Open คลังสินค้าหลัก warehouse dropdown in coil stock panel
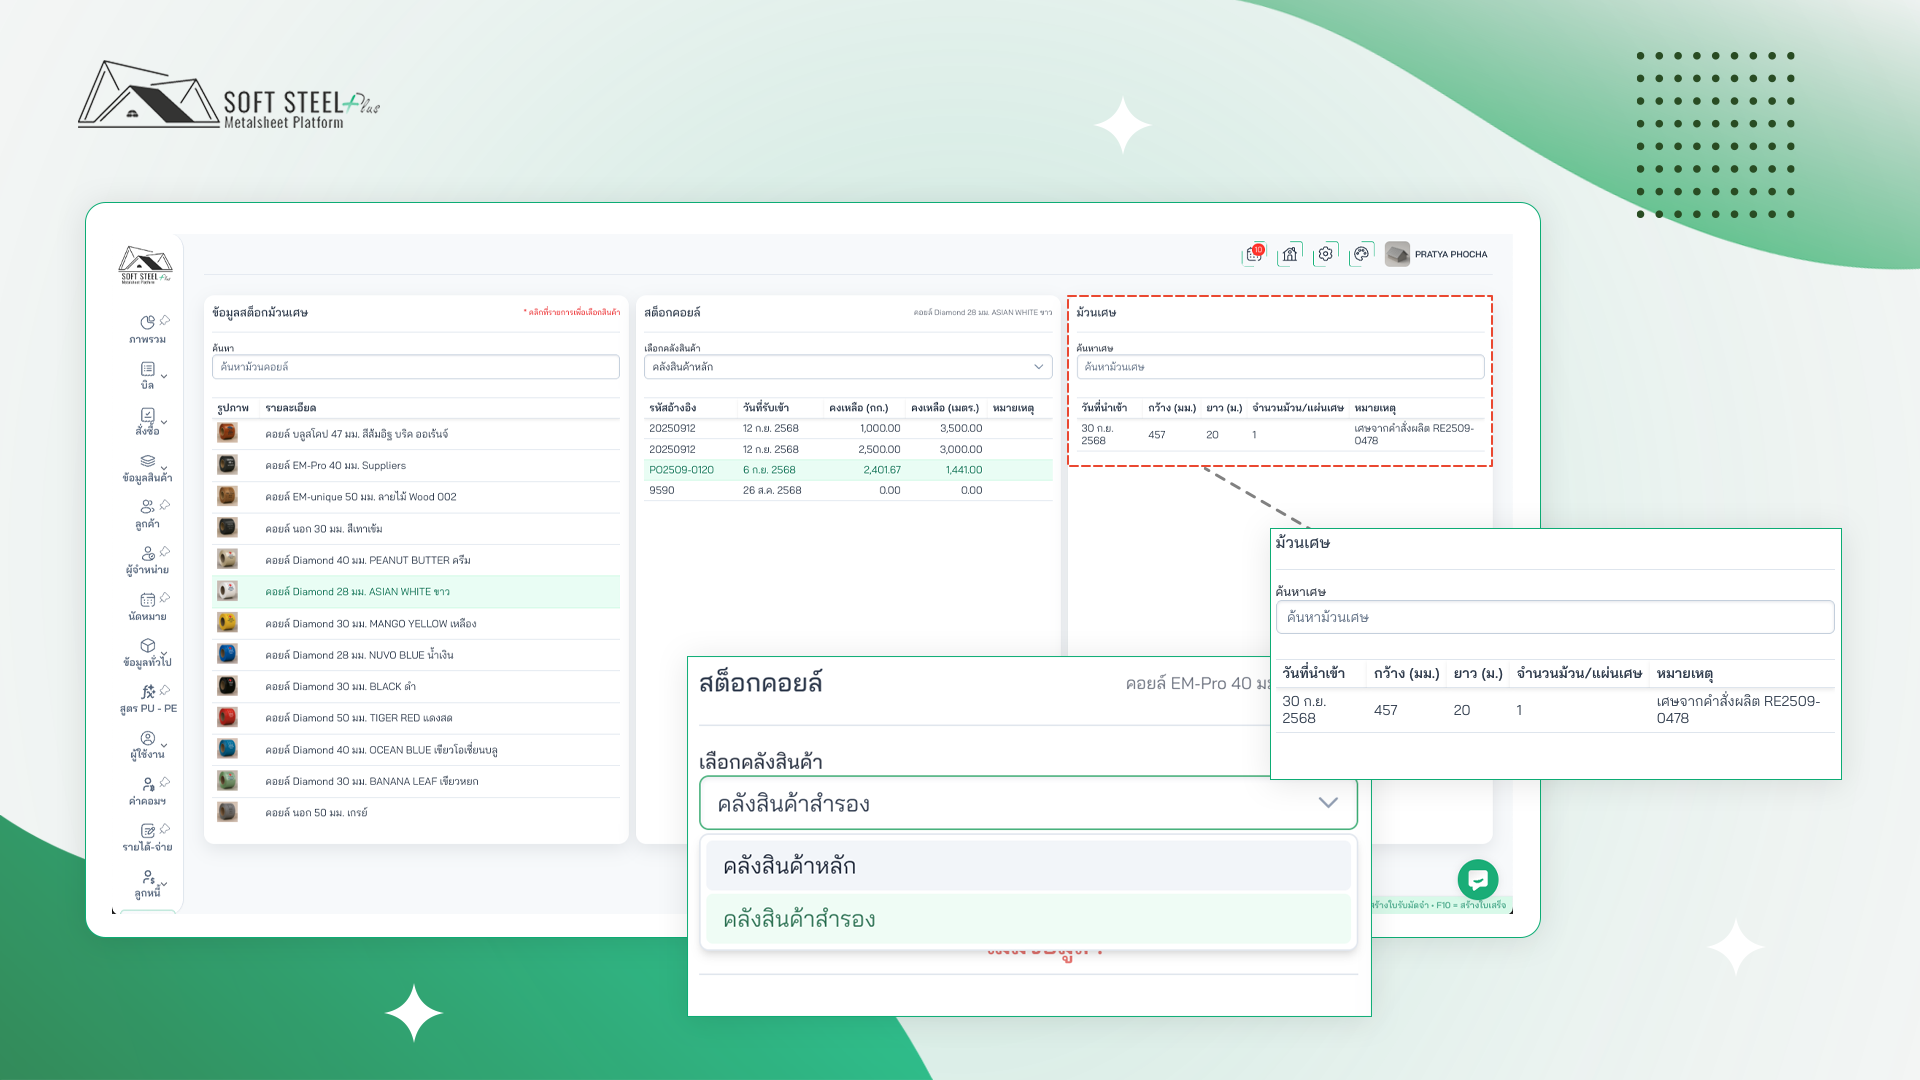This screenshot has width=1920, height=1080. coord(847,367)
